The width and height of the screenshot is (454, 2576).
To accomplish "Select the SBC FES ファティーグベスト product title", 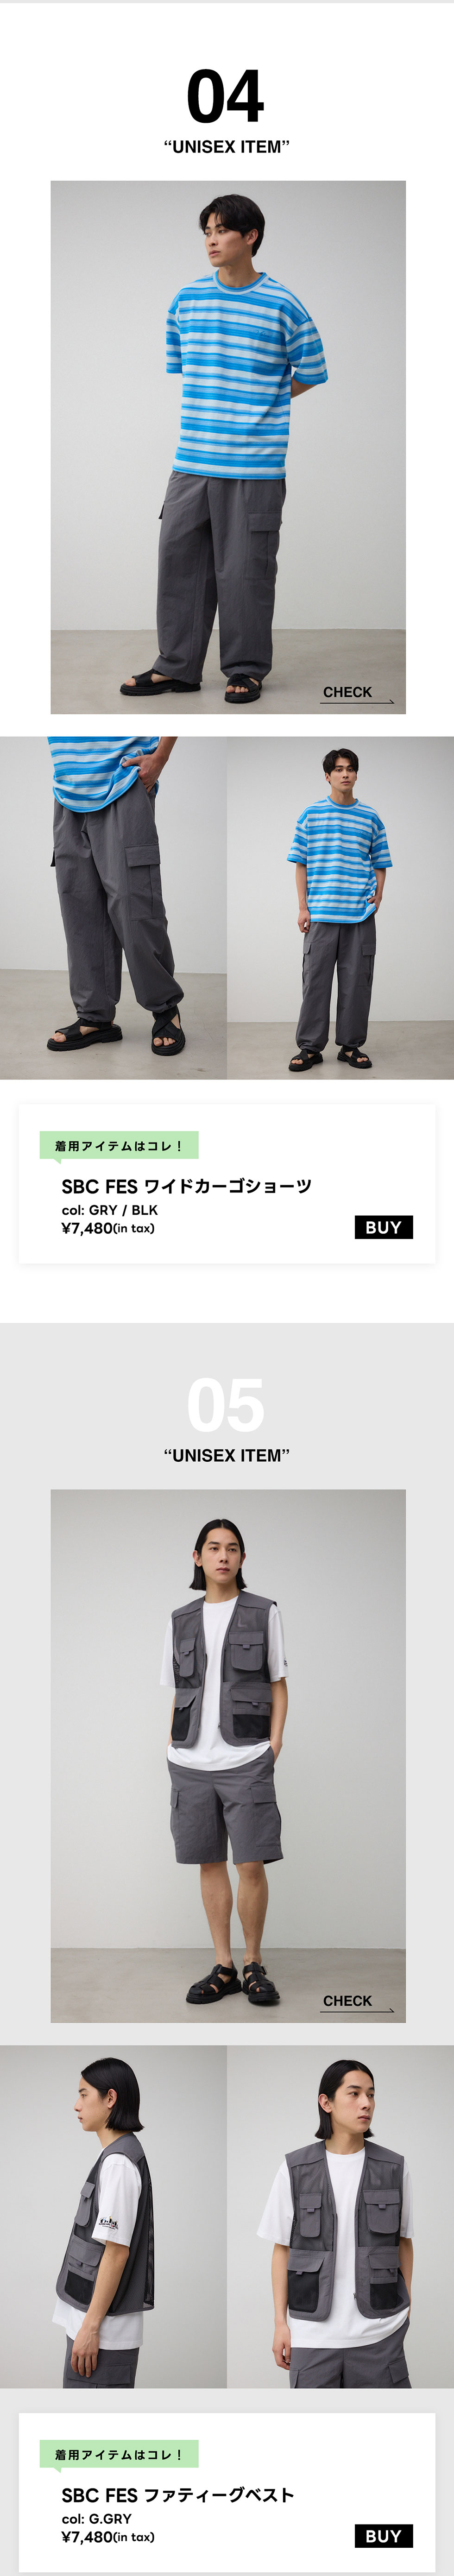I will pyautogui.click(x=178, y=2495).
